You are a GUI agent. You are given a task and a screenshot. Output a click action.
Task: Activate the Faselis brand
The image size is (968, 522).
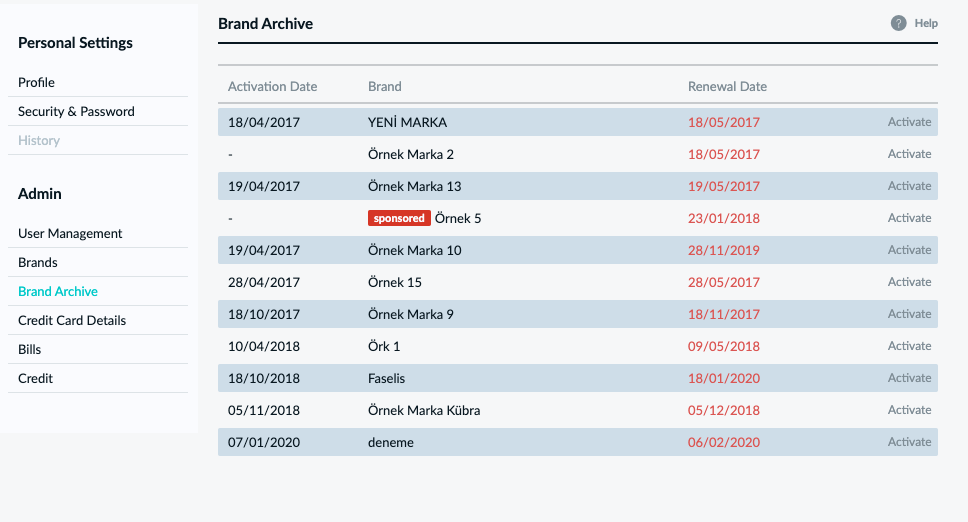[909, 378]
